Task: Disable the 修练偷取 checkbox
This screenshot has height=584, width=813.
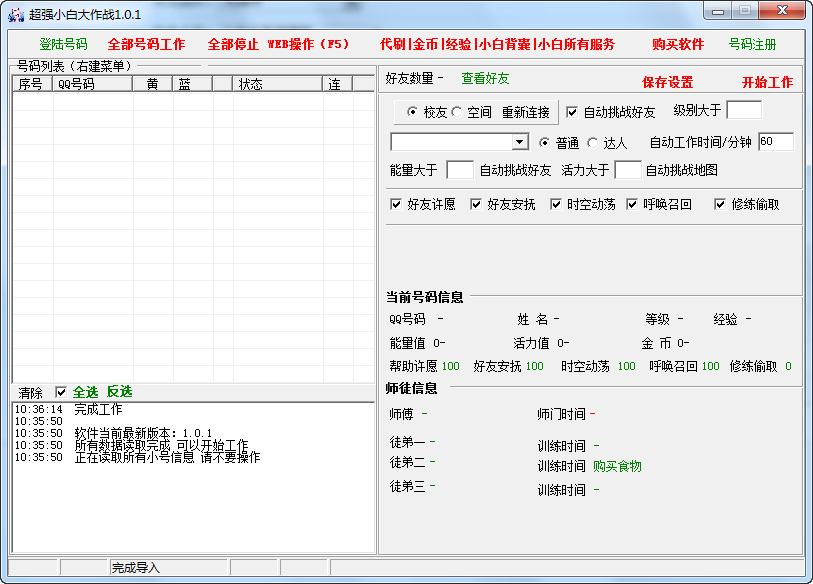Action: coord(720,204)
